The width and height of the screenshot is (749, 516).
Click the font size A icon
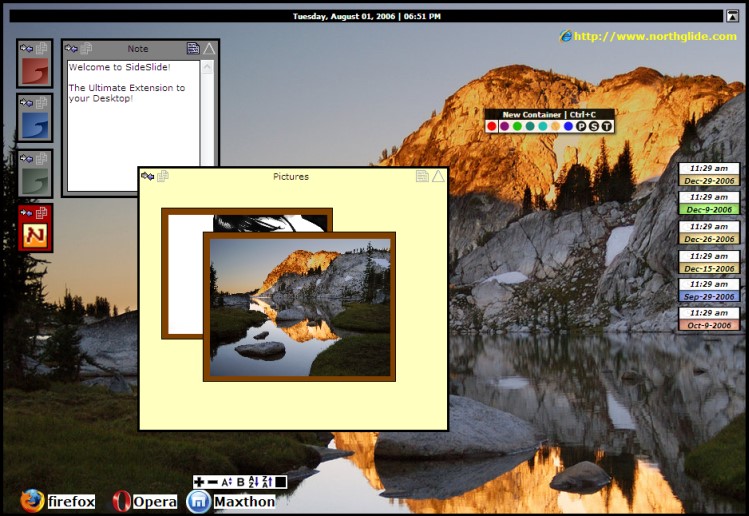(x=226, y=482)
